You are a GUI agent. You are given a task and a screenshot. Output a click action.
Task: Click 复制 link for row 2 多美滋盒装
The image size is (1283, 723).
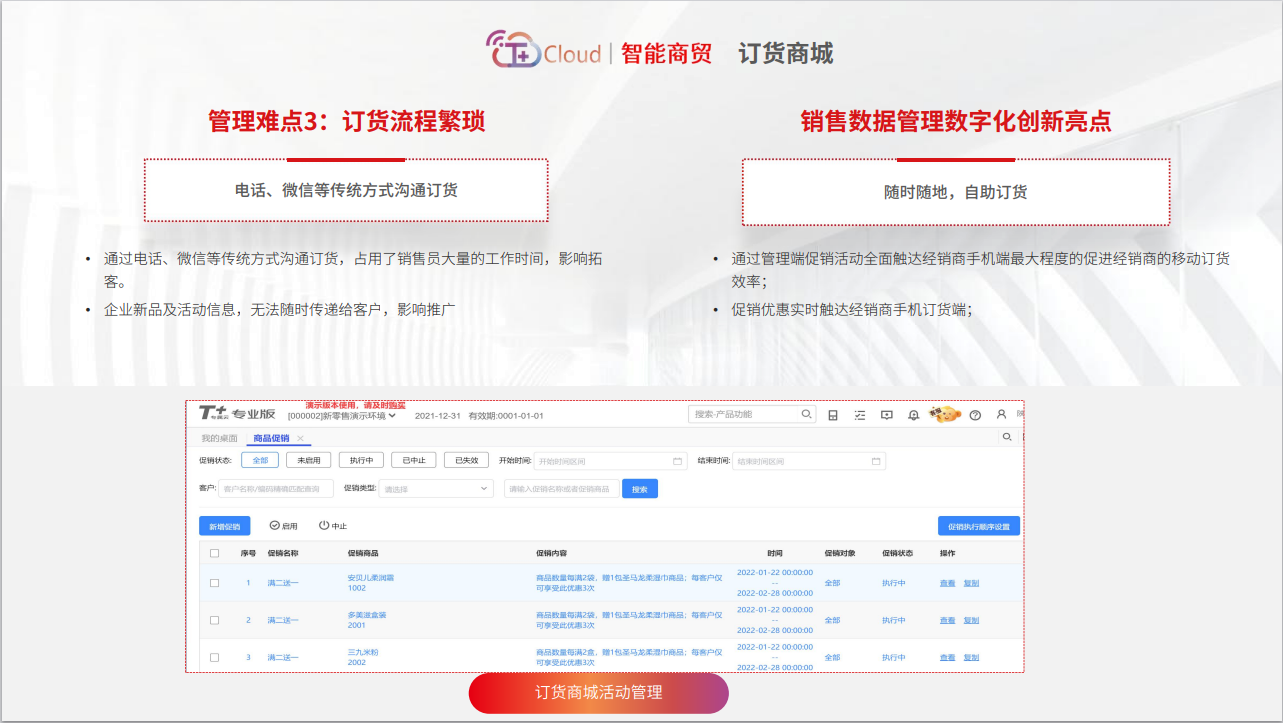(971, 620)
